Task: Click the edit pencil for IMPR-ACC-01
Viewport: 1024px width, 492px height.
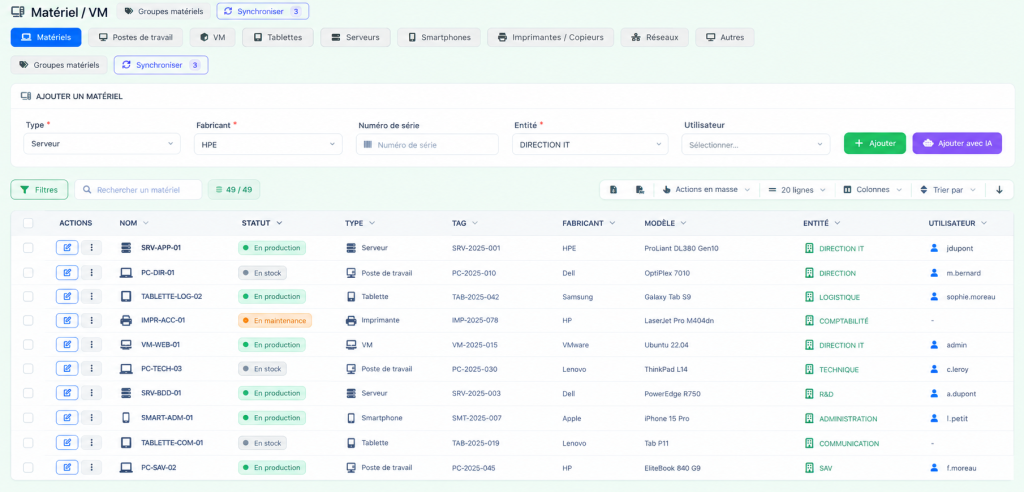Action: point(67,320)
